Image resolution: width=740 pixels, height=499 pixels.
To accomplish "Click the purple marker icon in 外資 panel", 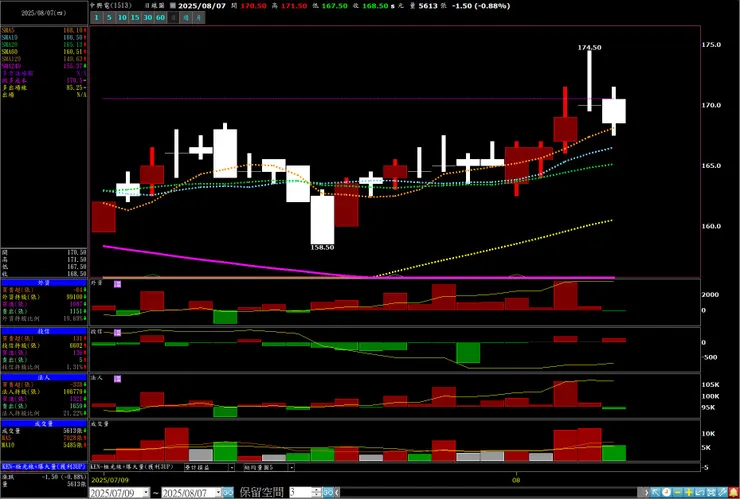I will pos(118,284).
